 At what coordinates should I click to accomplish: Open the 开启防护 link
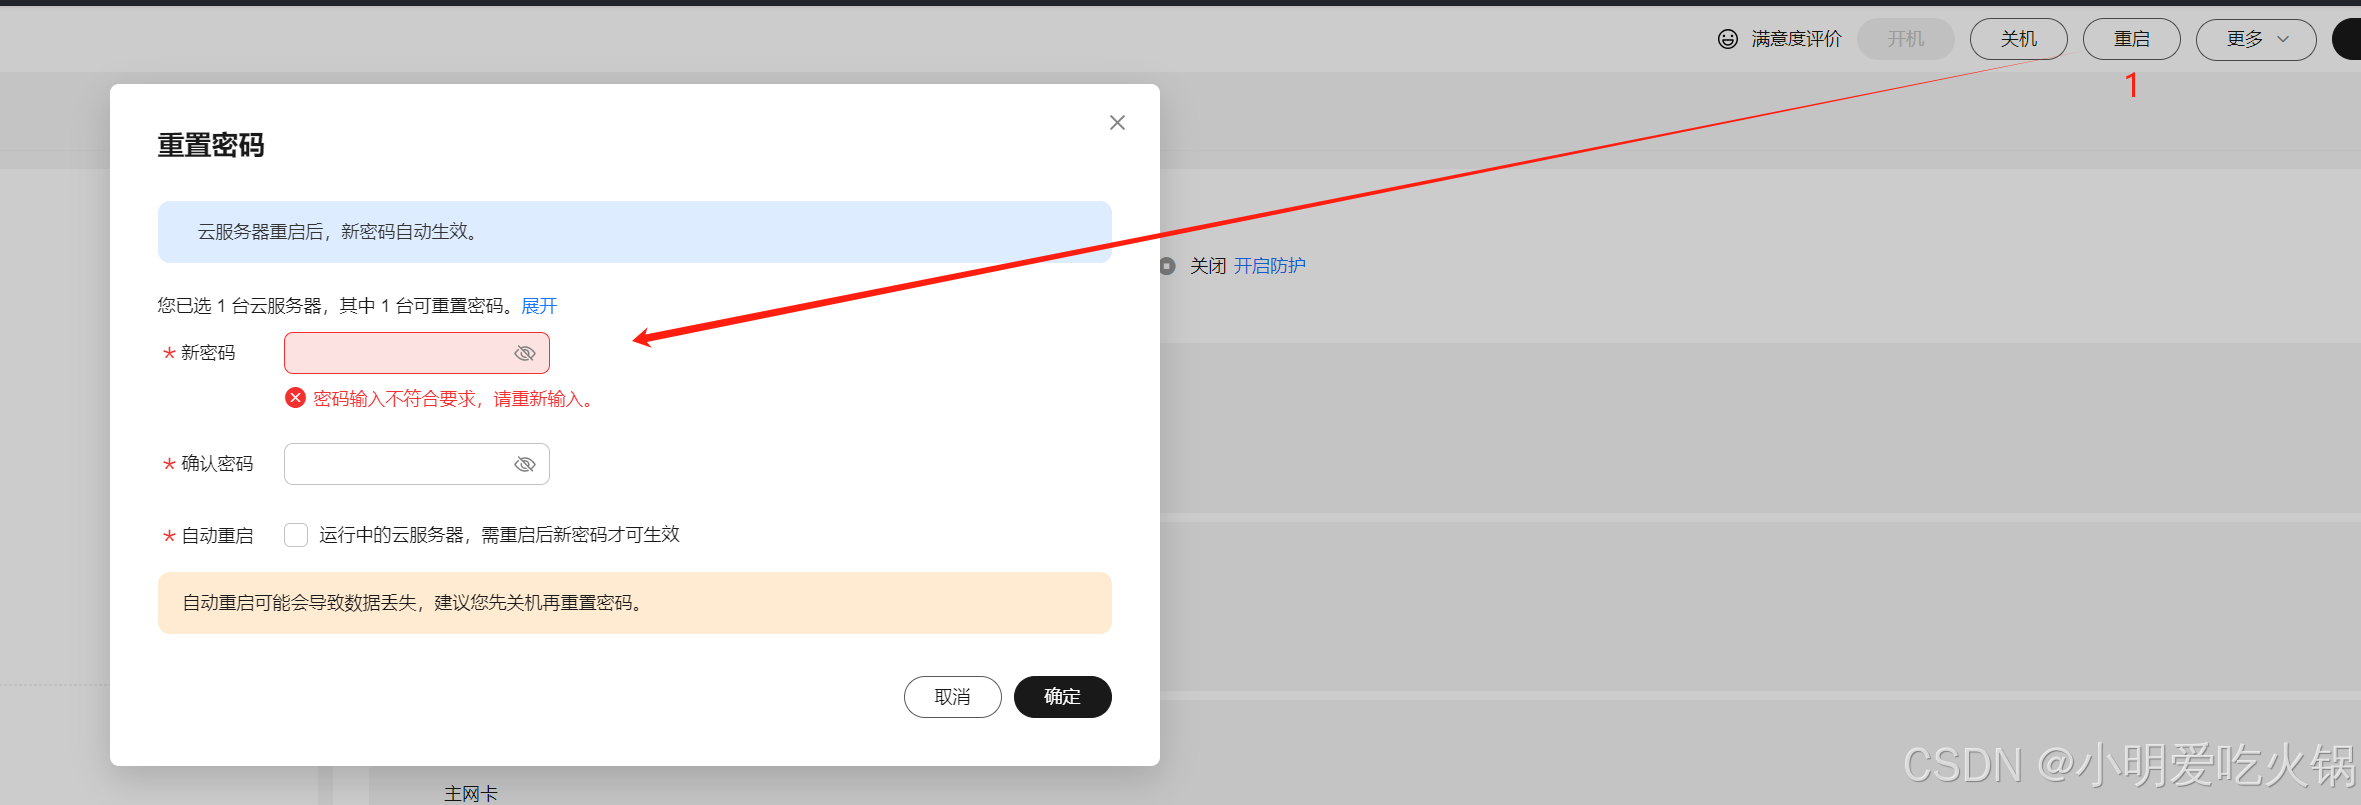point(1269,266)
